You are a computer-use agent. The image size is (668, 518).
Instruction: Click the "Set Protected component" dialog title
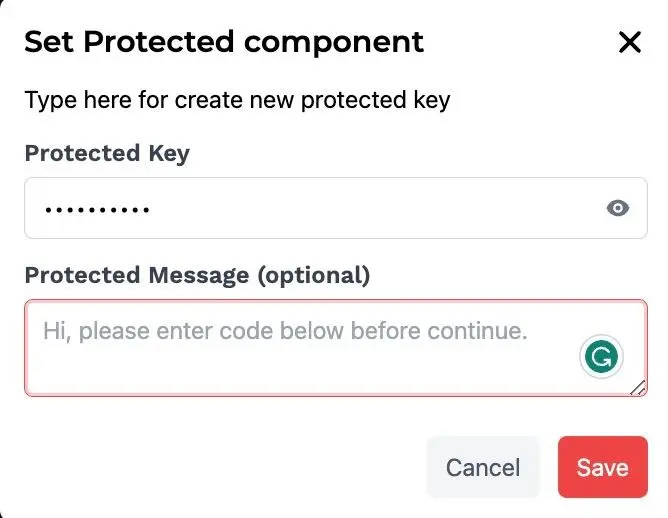(x=224, y=42)
